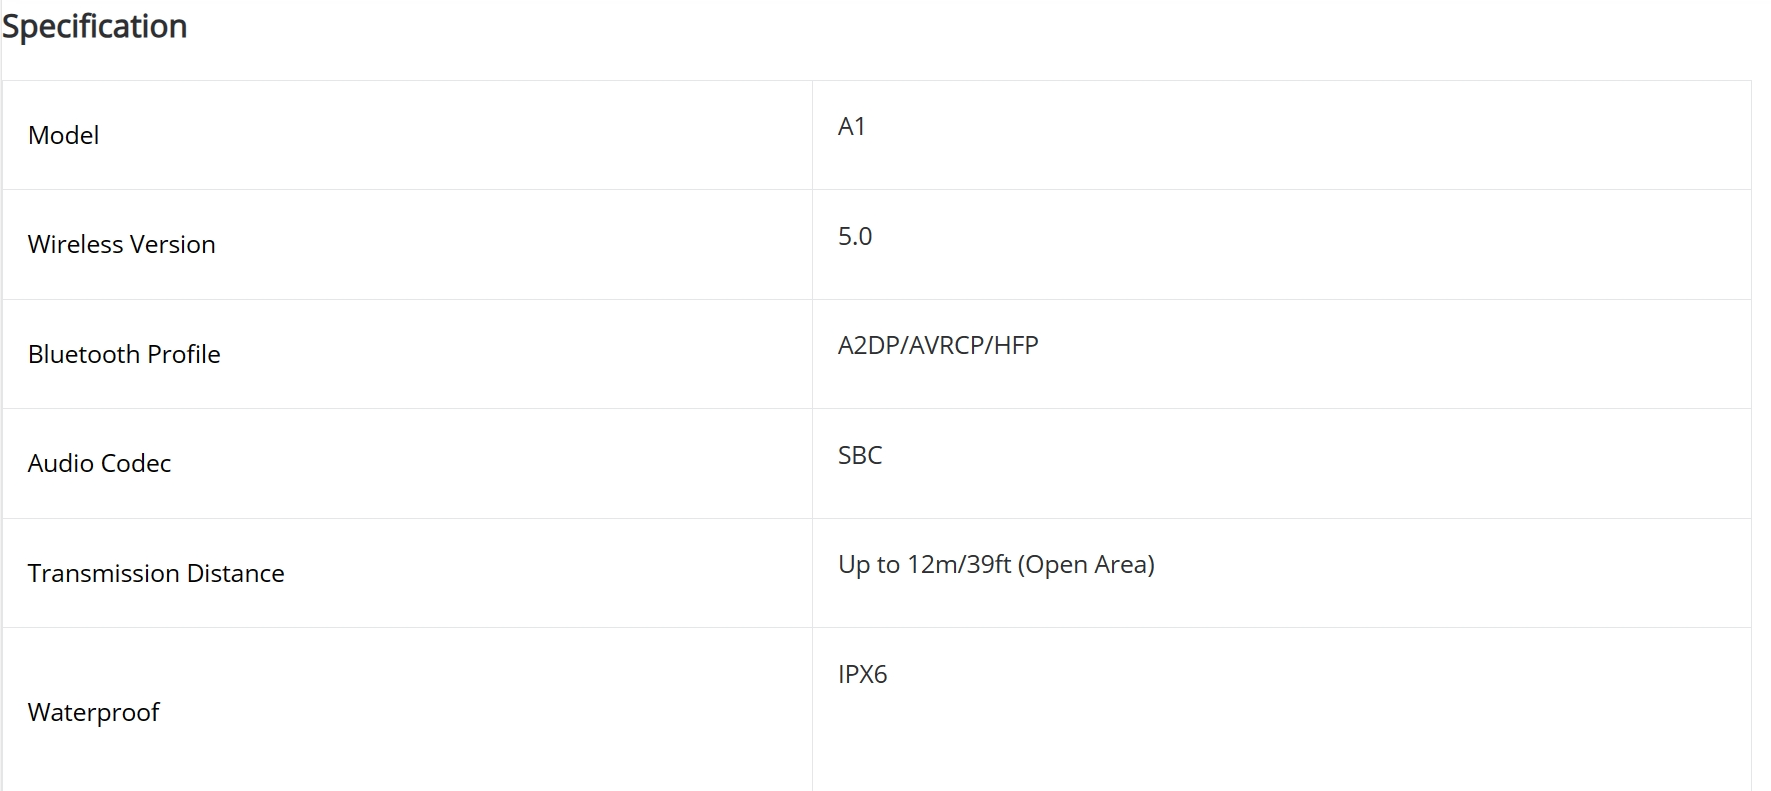This screenshot has width=1771, height=791.
Task: Click the word Profile in table
Action: click(184, 354)
